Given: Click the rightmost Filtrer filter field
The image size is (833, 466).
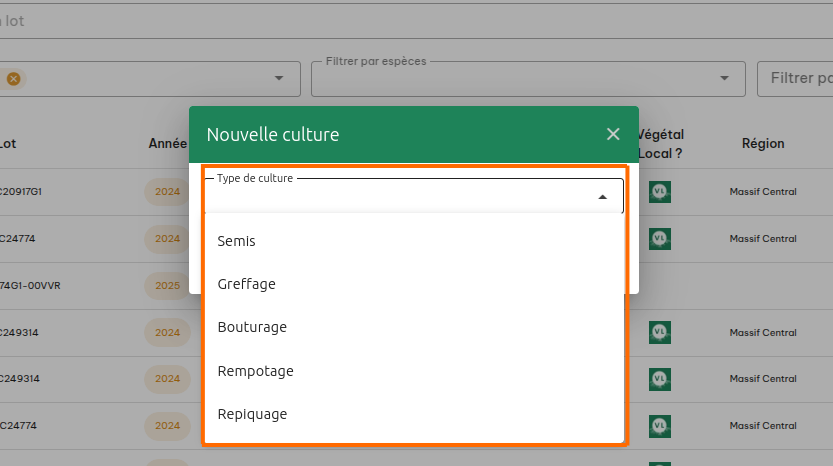Looking at the screenshot, I should [x=798, y=79].
